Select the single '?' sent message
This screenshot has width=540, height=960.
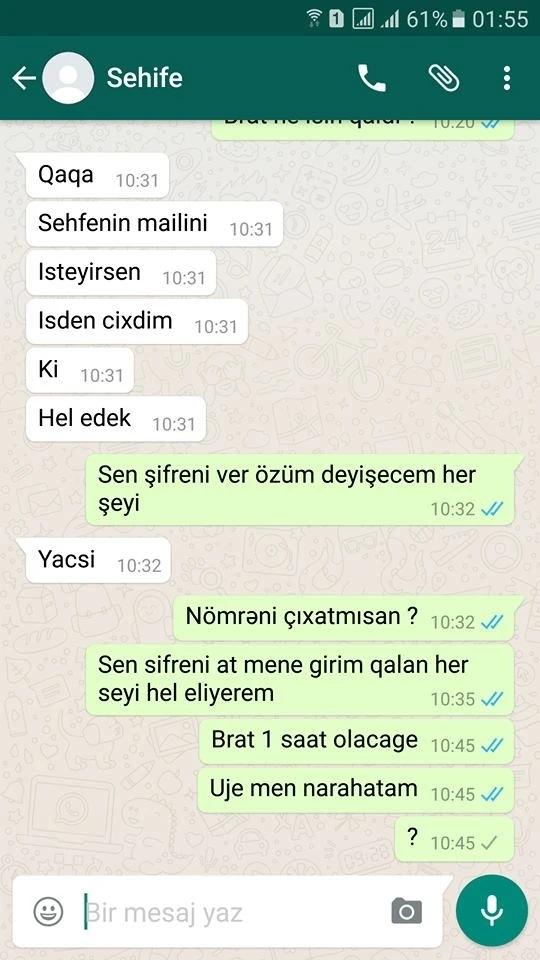(x=454, y=839)
